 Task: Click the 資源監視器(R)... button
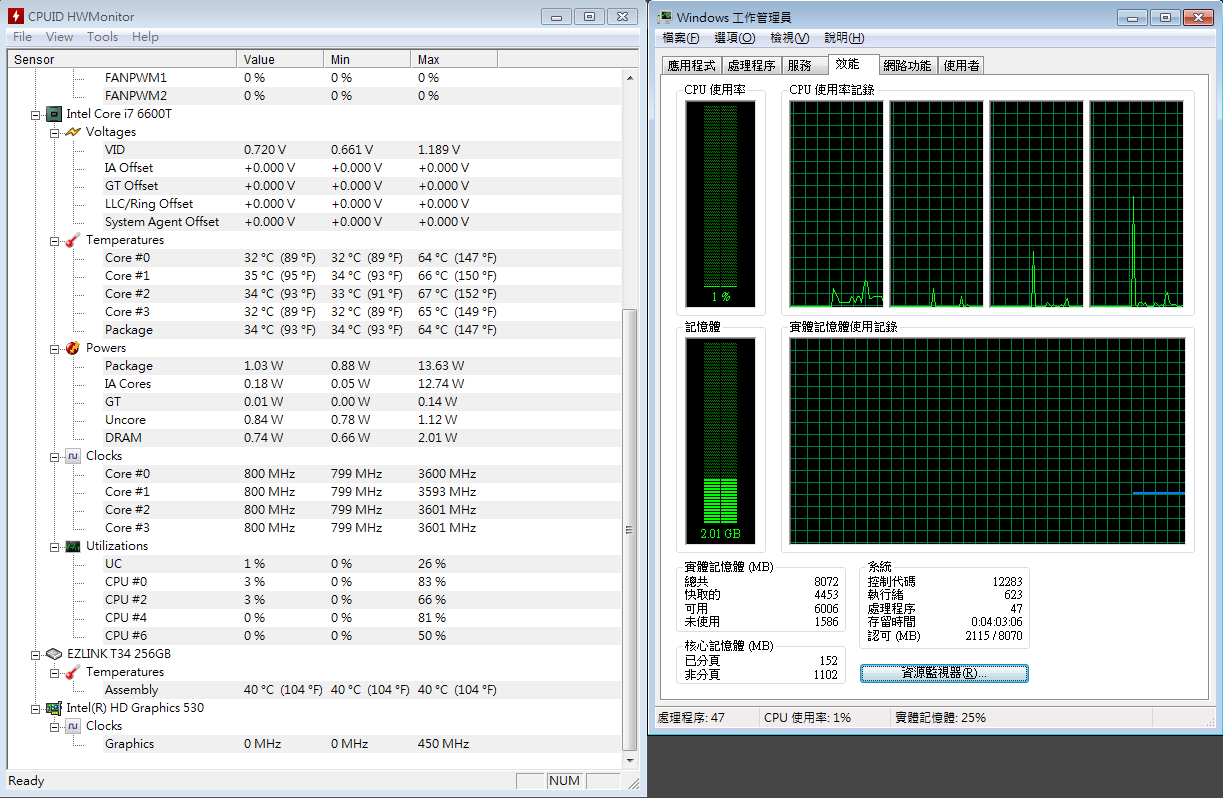(944, 673)
